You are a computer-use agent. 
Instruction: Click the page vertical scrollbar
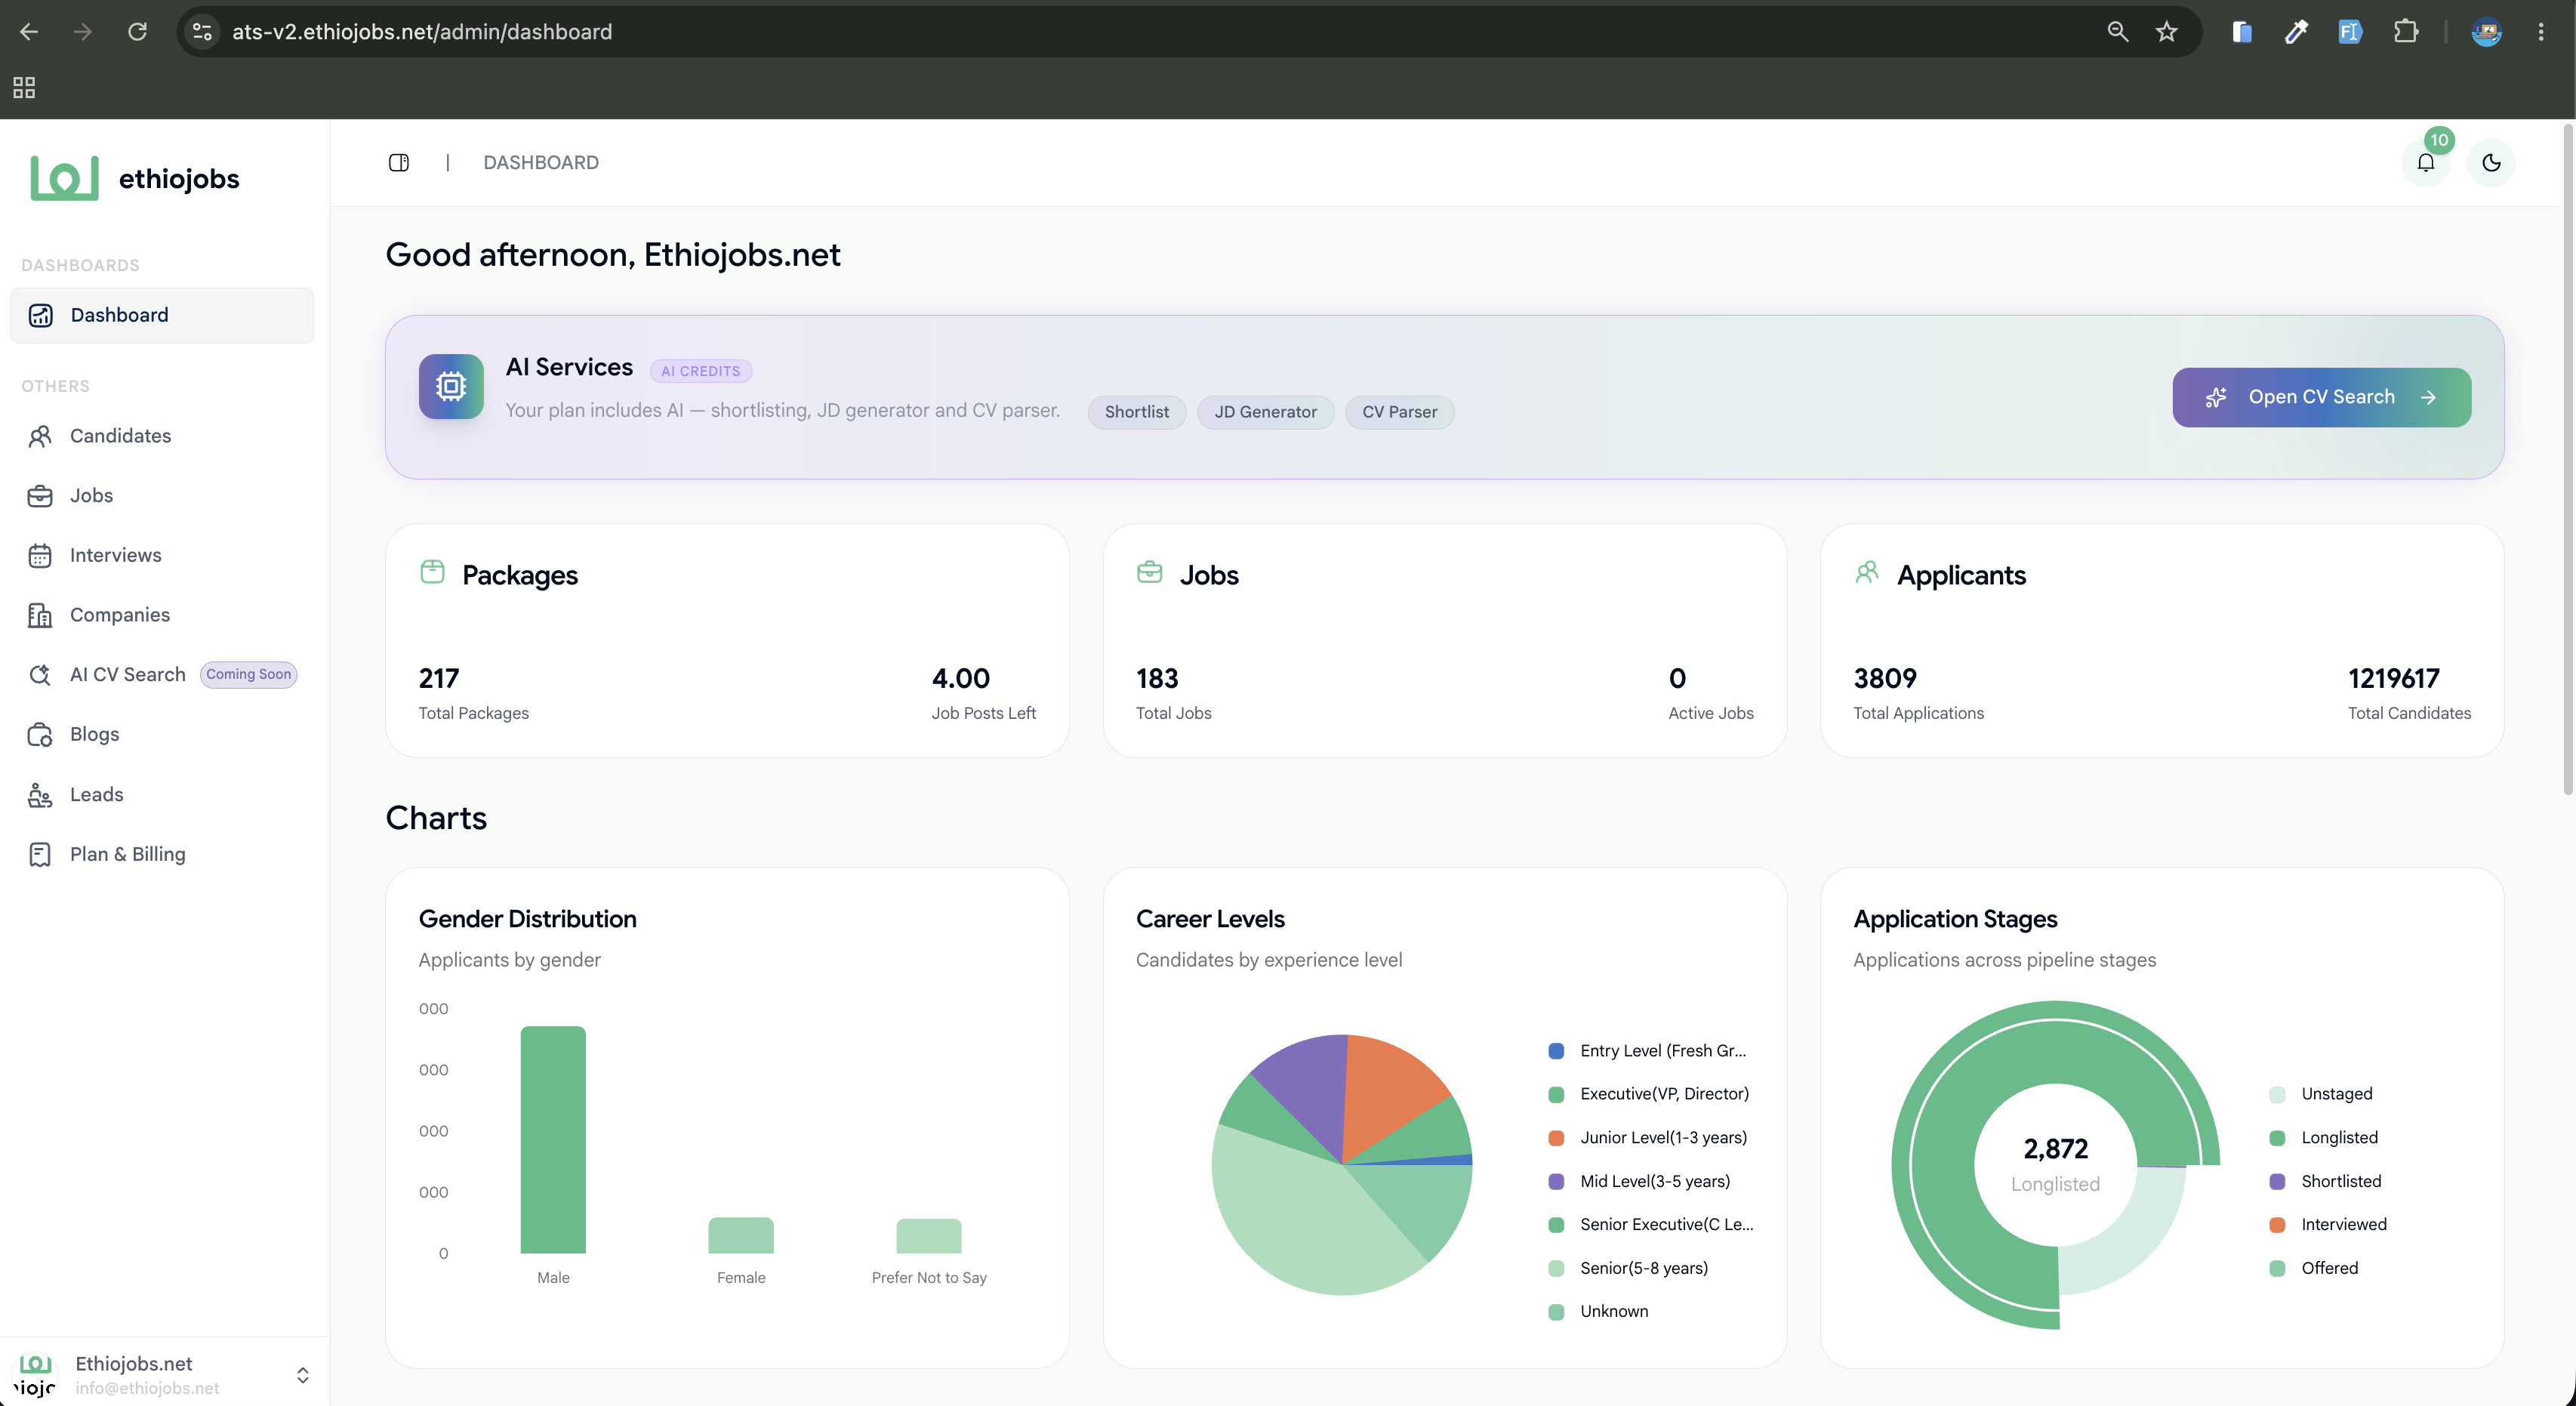point(2567,460)
